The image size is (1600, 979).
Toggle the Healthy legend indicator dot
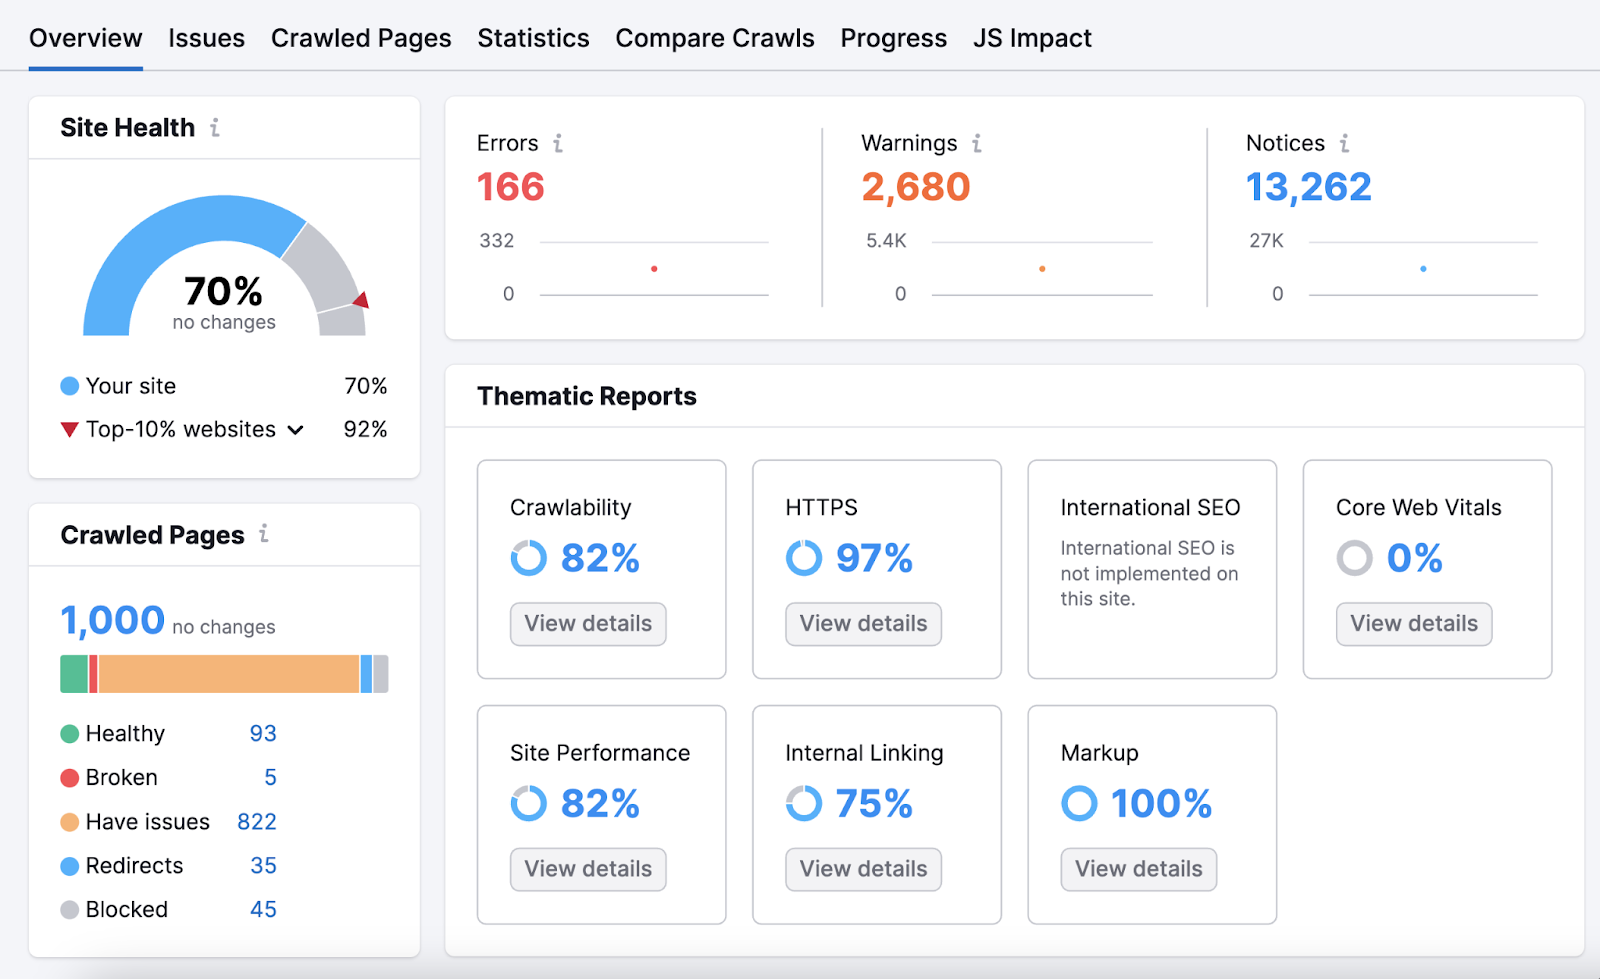point(68,733)
